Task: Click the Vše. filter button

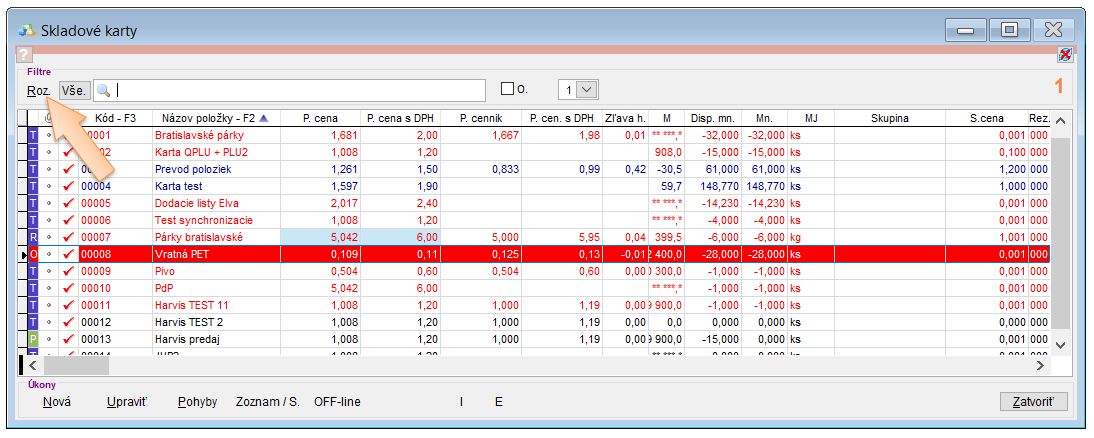Action: [74, 90]
